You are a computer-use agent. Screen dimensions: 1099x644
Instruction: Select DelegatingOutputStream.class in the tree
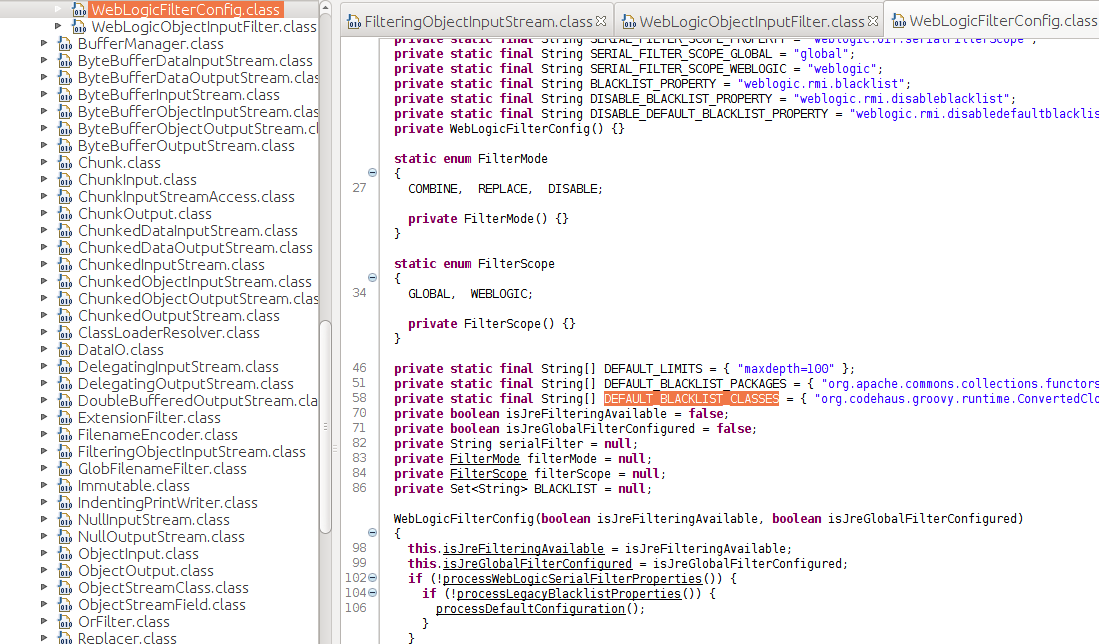tap(185, 384)
